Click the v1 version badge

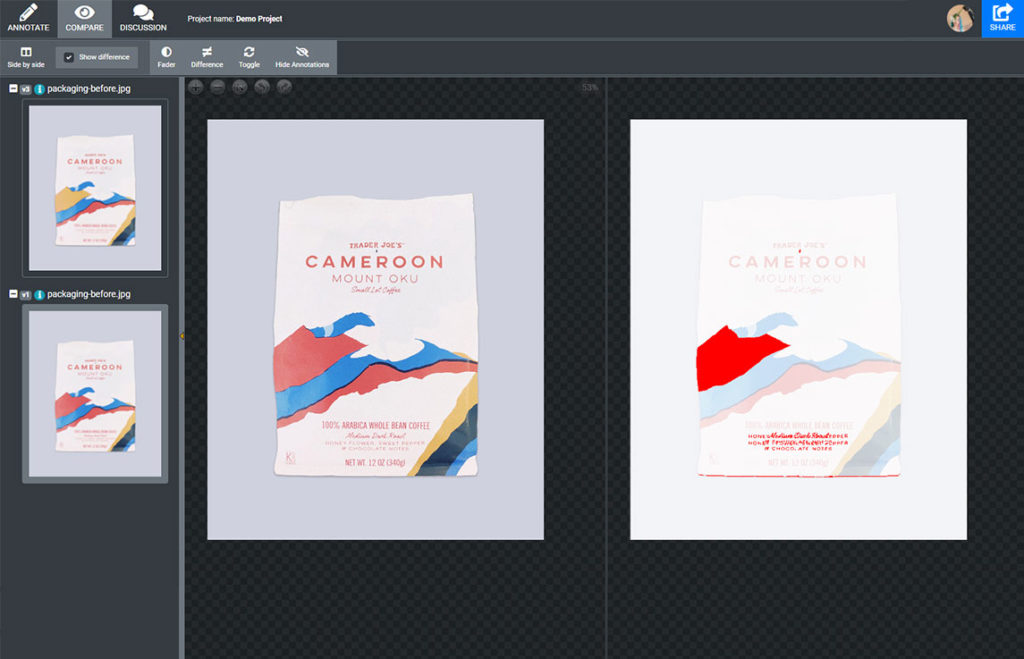(x=25, y=295)
